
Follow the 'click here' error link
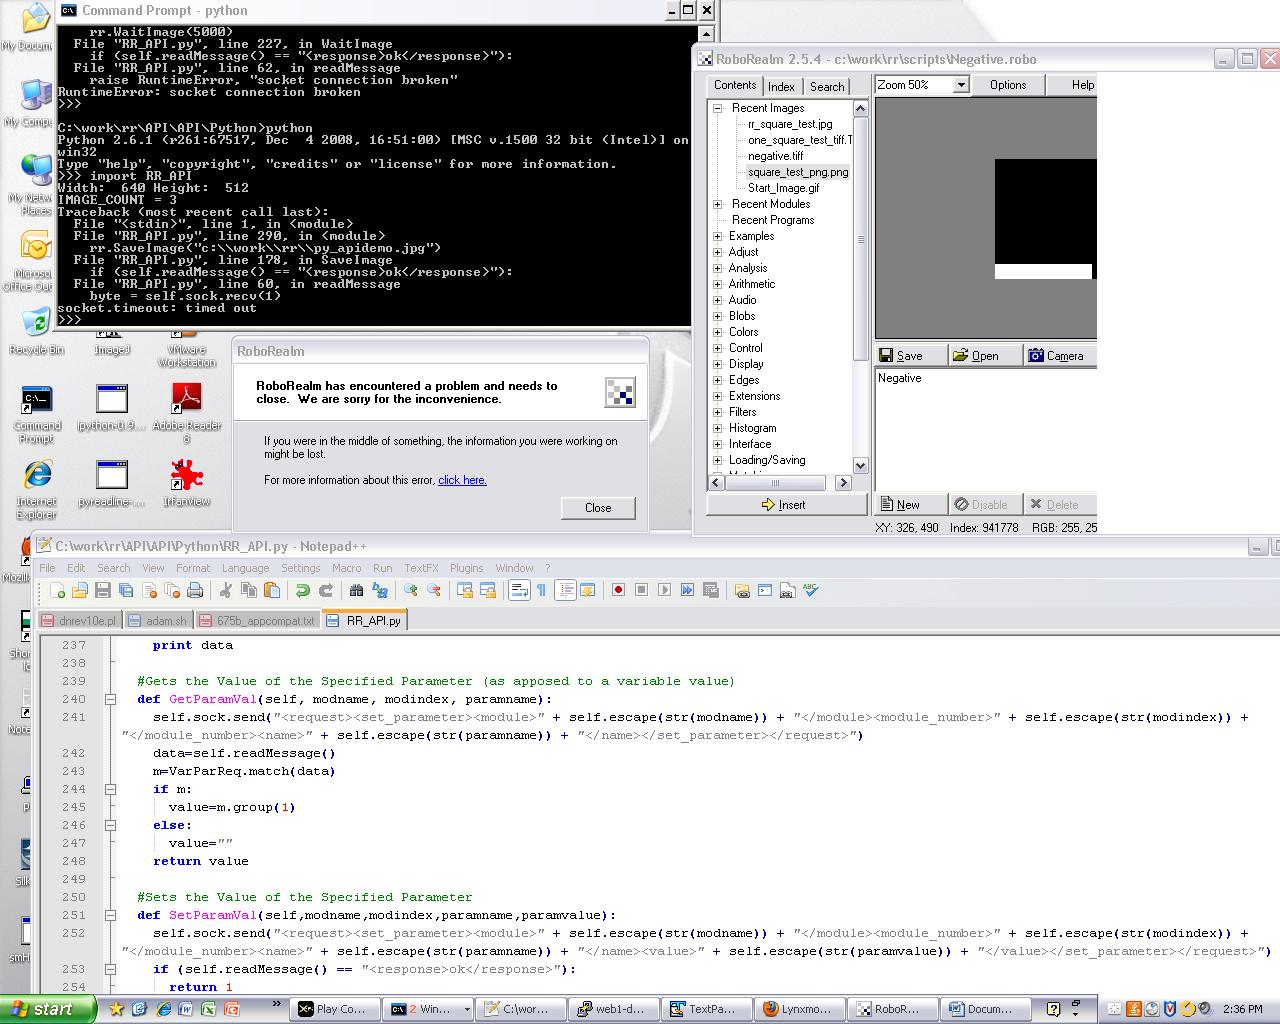(462, 480)
